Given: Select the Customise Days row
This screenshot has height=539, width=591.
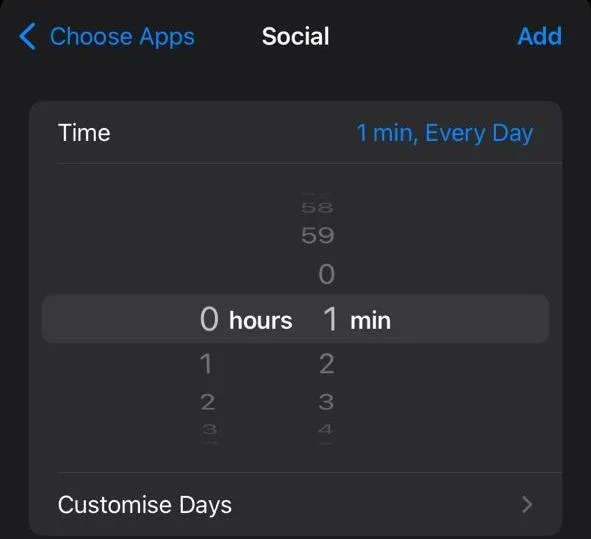Looking at the screenshot, I should pos(296,505).
